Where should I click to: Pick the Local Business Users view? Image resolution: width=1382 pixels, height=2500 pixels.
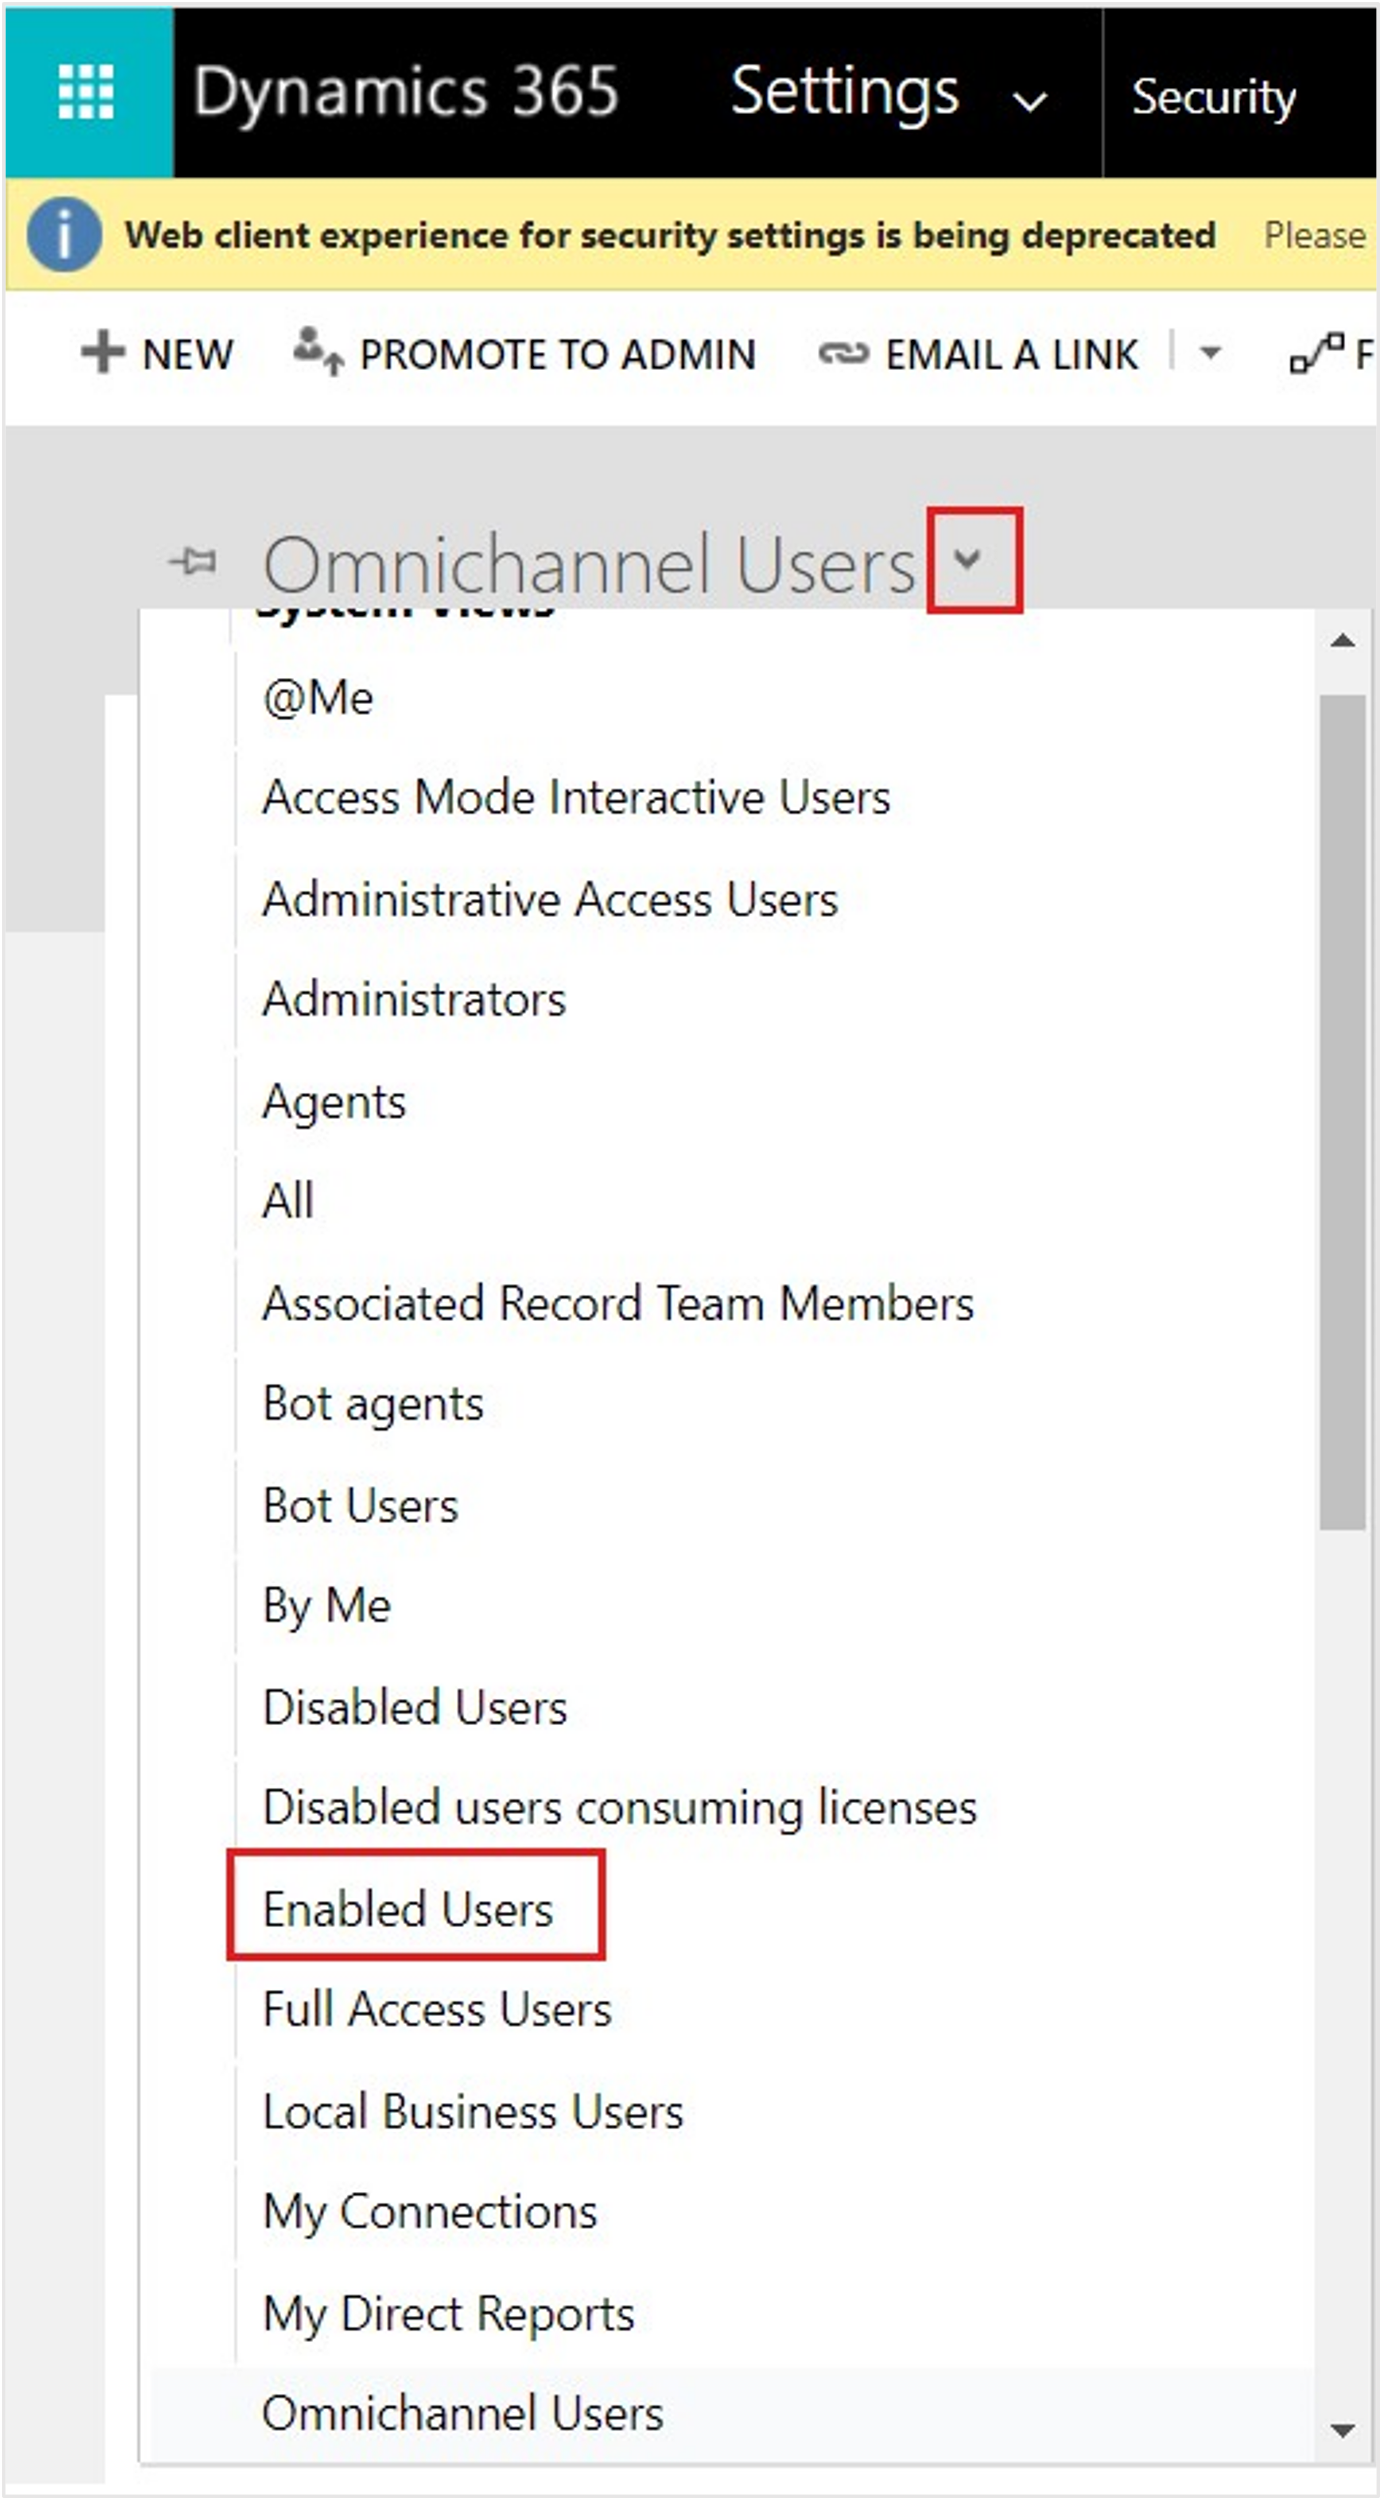(473, 2112)
